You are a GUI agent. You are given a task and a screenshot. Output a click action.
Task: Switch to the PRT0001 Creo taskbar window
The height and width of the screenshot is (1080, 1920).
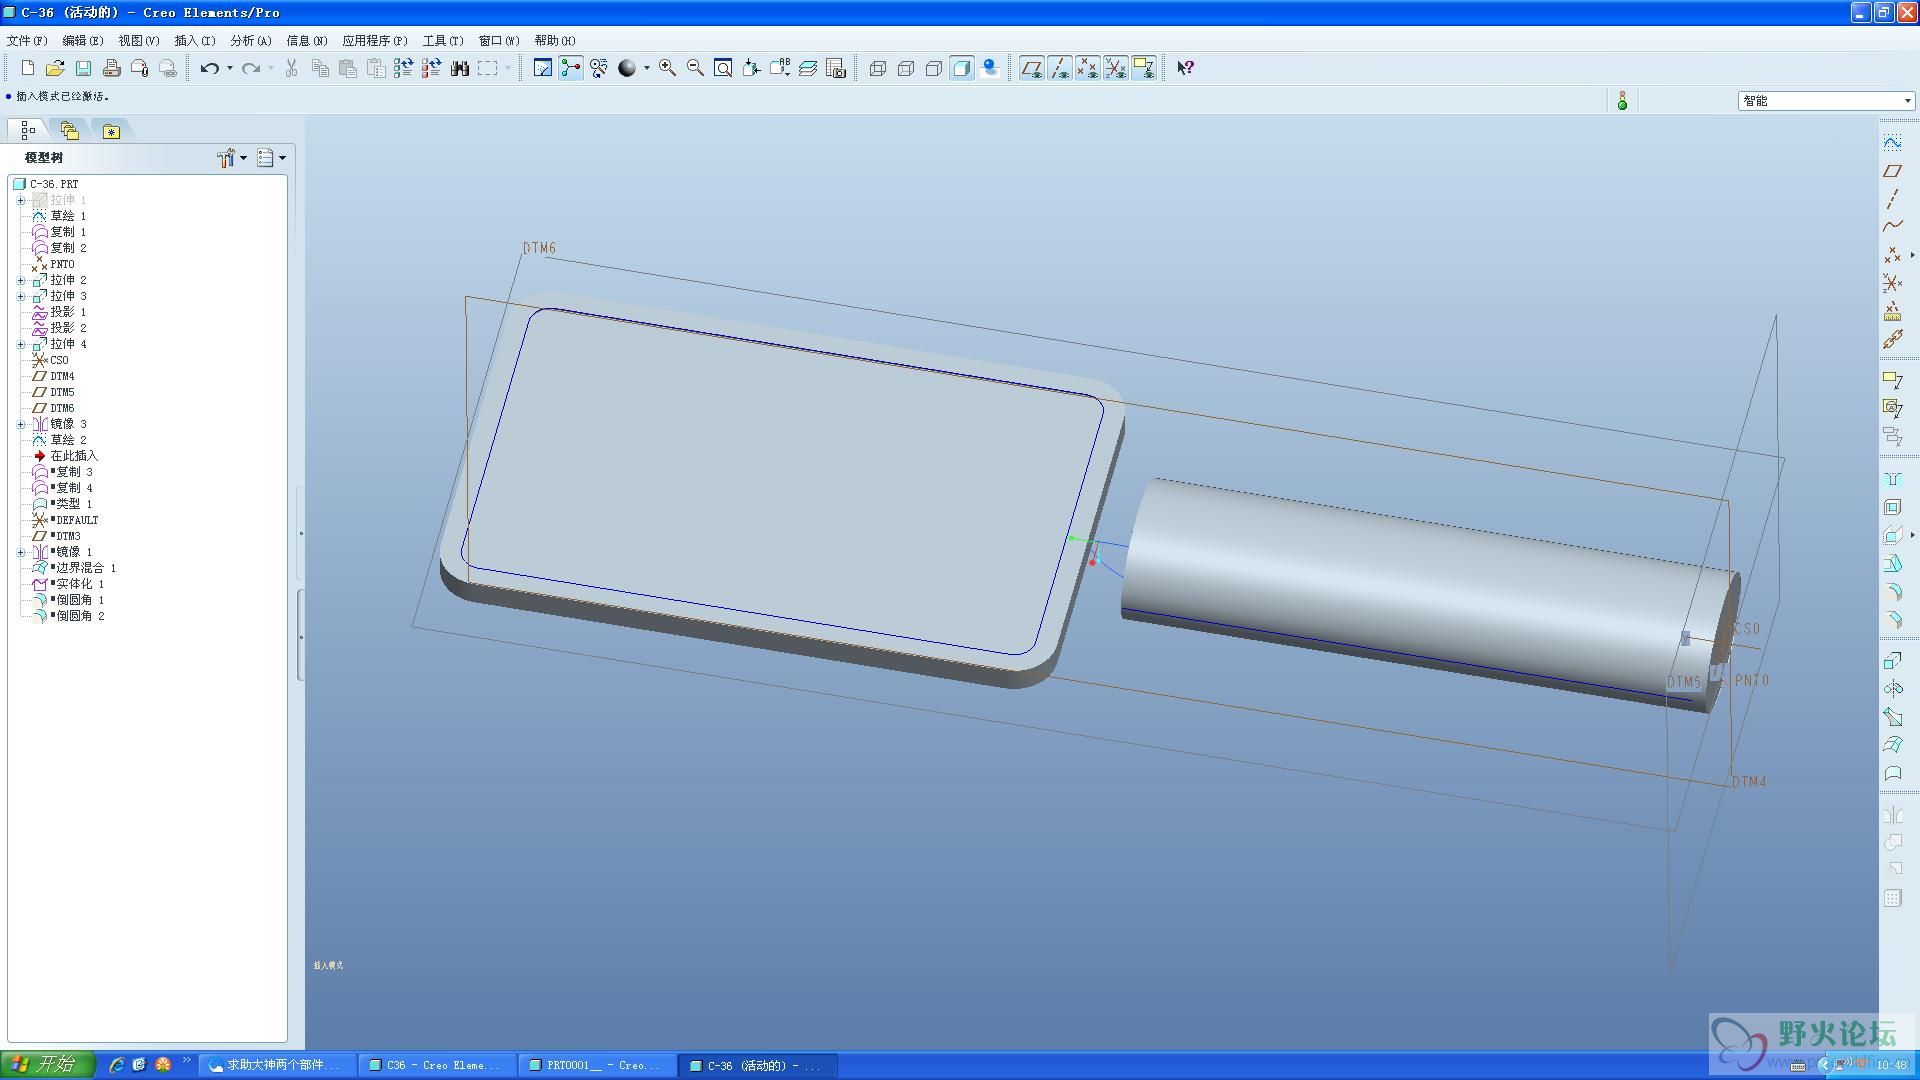[598, 1065]
